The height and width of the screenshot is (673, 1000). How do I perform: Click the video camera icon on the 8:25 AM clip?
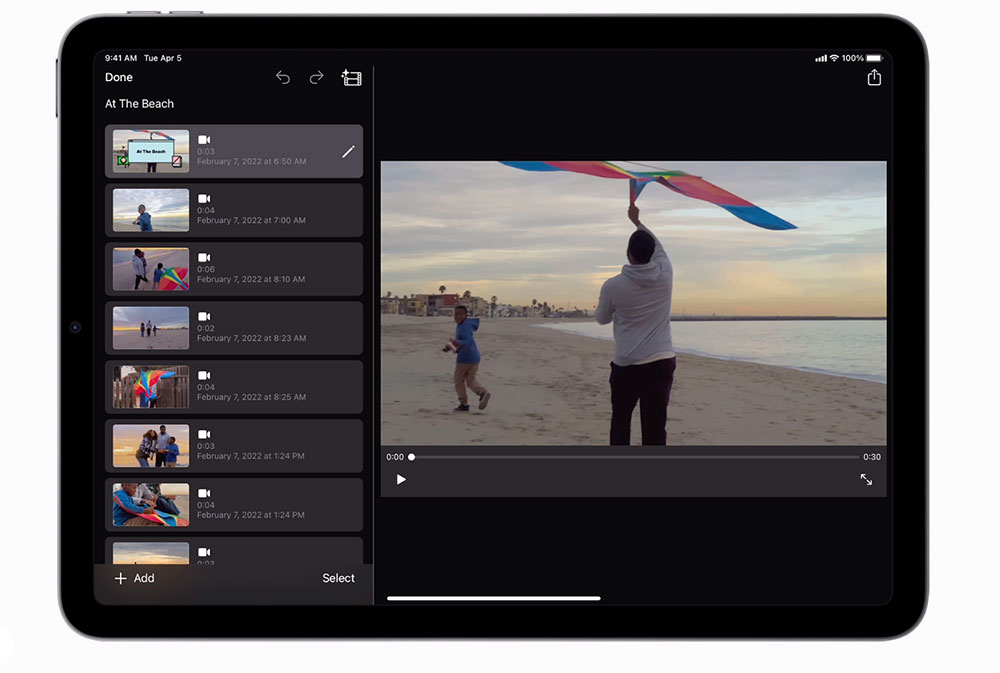click(204, 375)
